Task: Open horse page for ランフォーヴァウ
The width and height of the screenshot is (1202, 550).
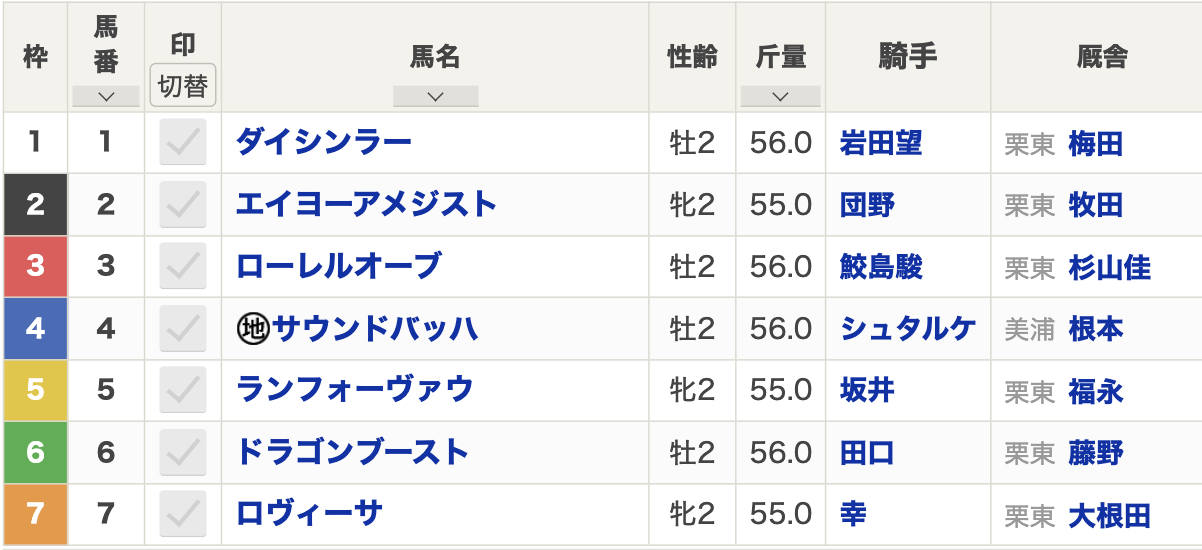Action: point(354,390)
